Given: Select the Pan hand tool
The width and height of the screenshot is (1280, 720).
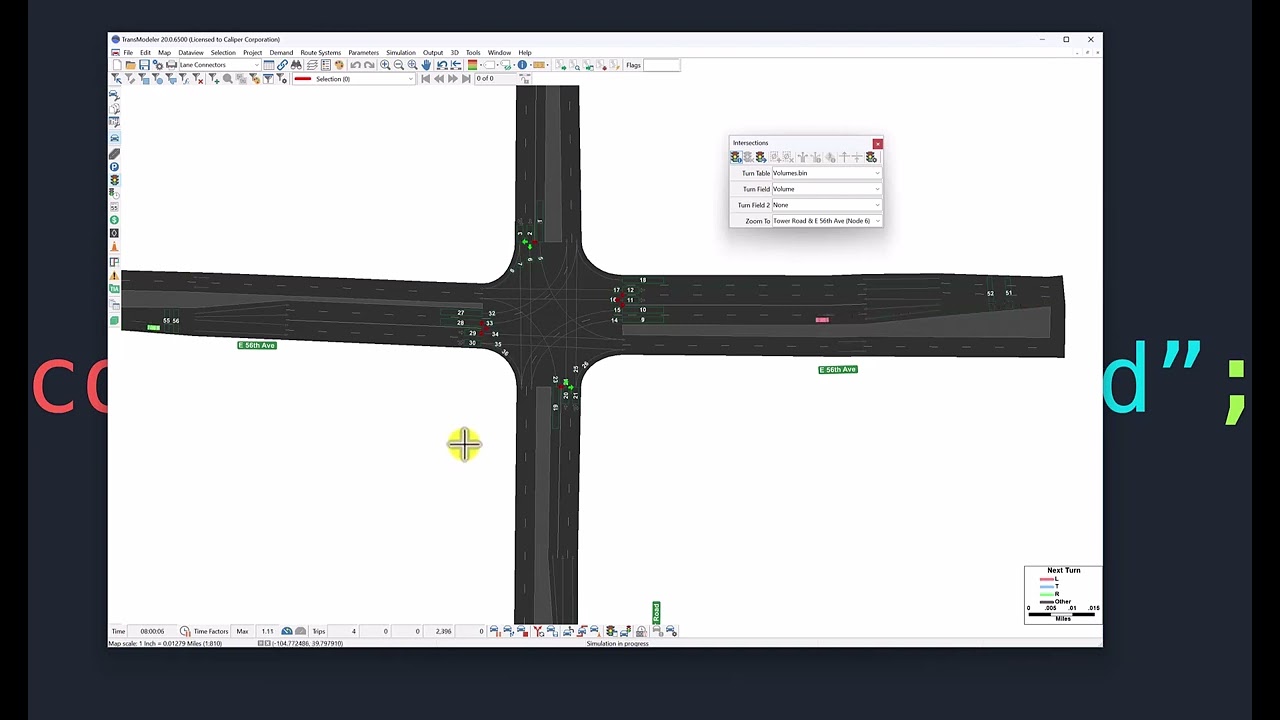Looking at the screenshot, I should click(427, 65).
